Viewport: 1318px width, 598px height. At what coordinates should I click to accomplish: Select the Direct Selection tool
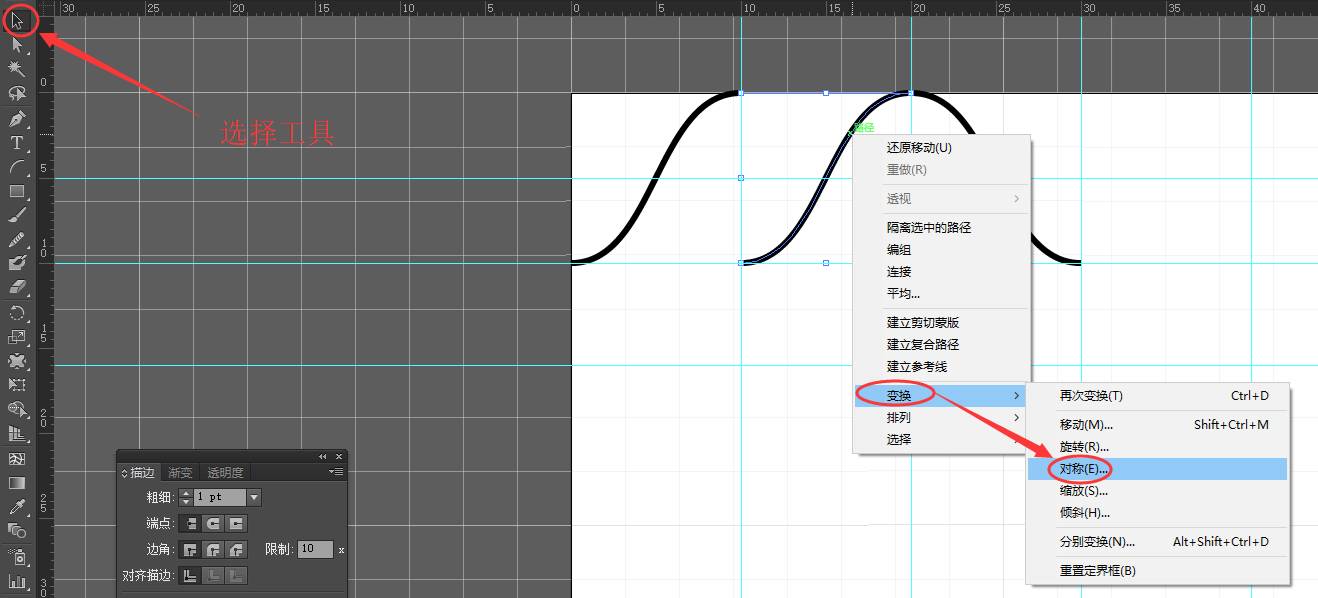[17, 44]
